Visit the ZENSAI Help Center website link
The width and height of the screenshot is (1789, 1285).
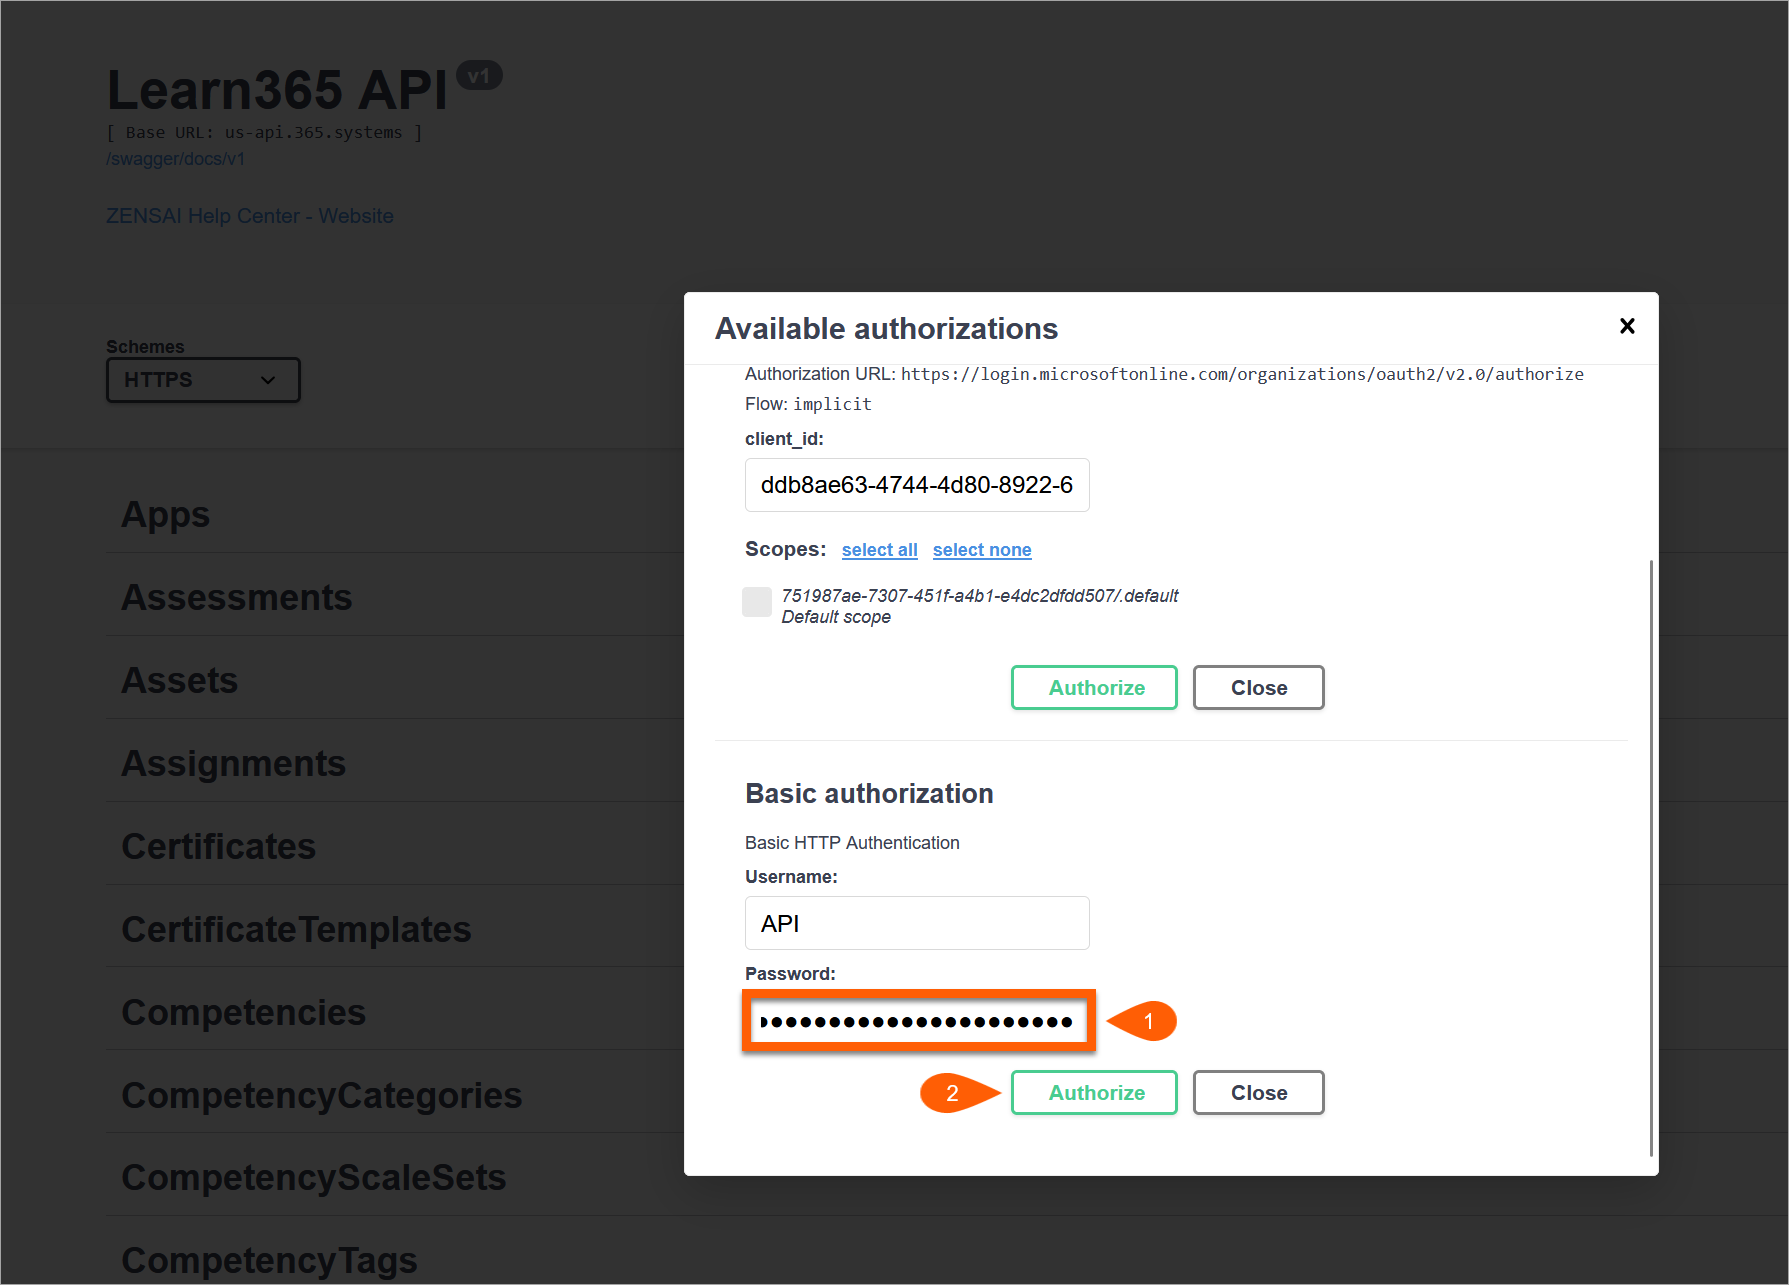[249, 216]
